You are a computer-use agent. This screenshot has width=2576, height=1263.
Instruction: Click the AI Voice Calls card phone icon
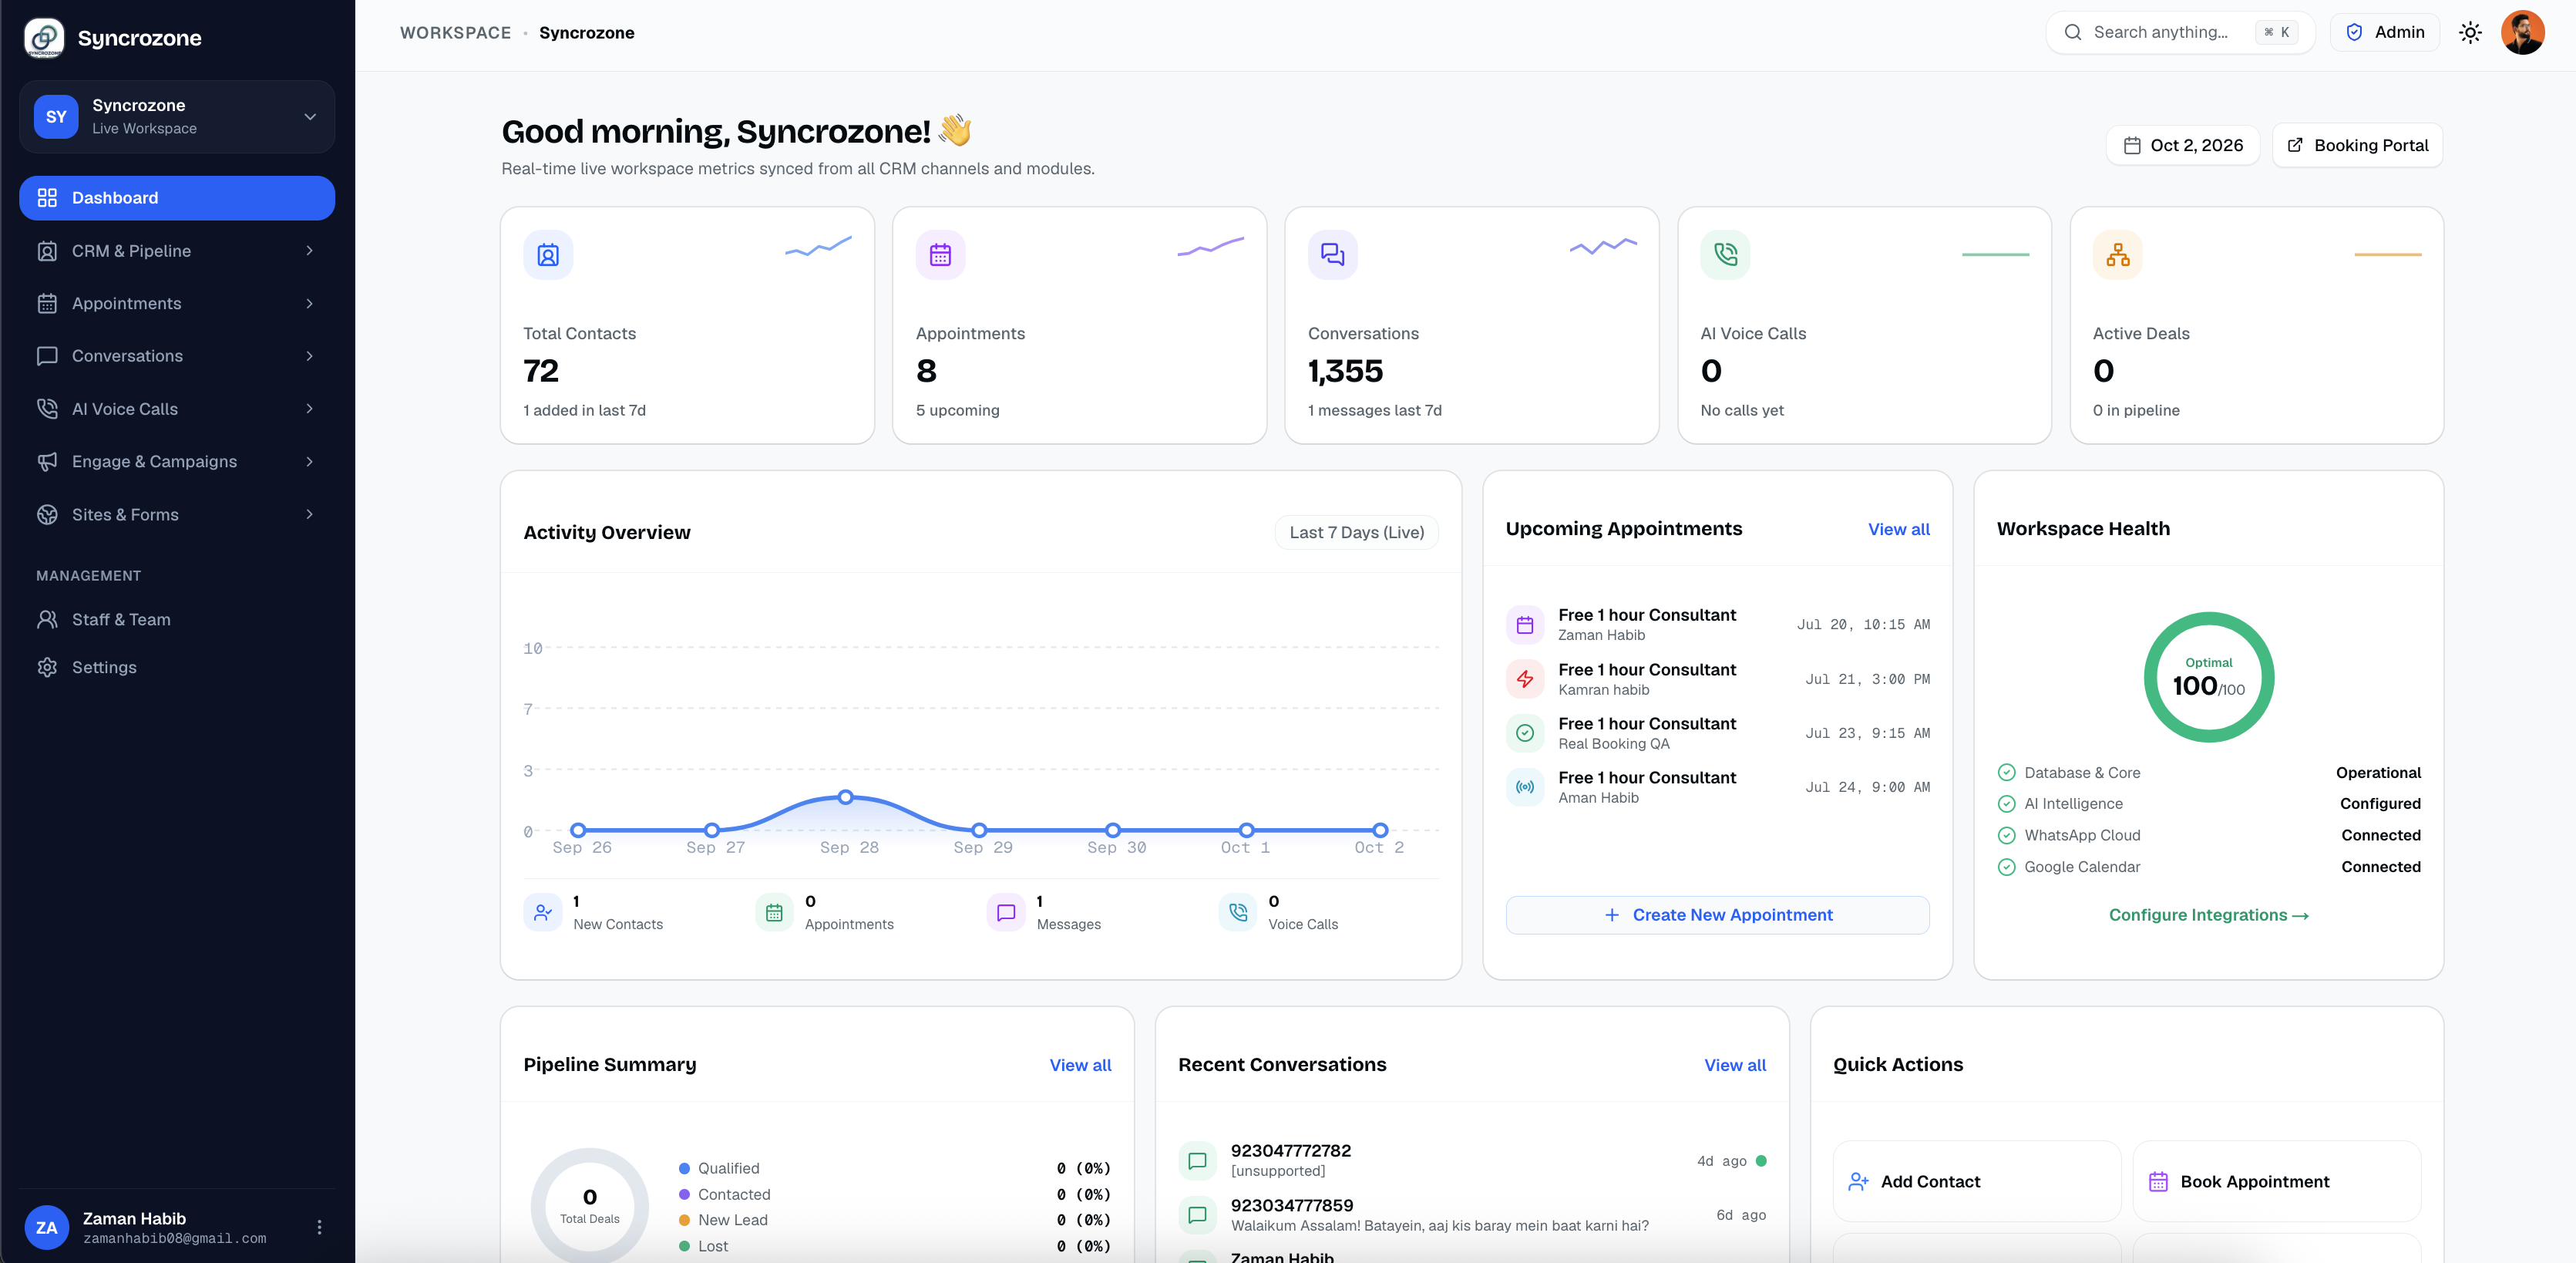pos(1725,255)
